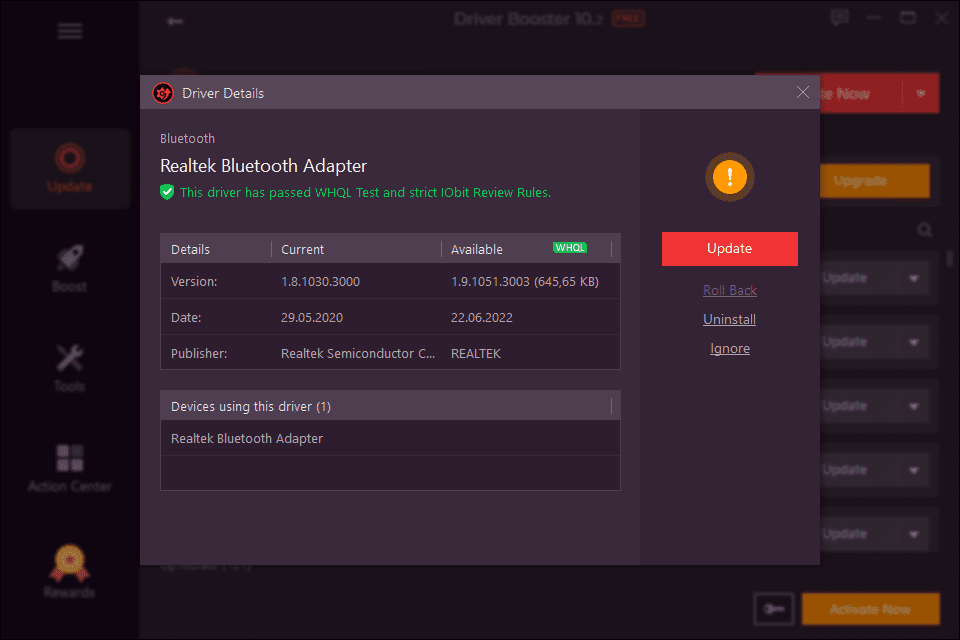
Task: Open the hamburger menu
Action: (69, 30)
